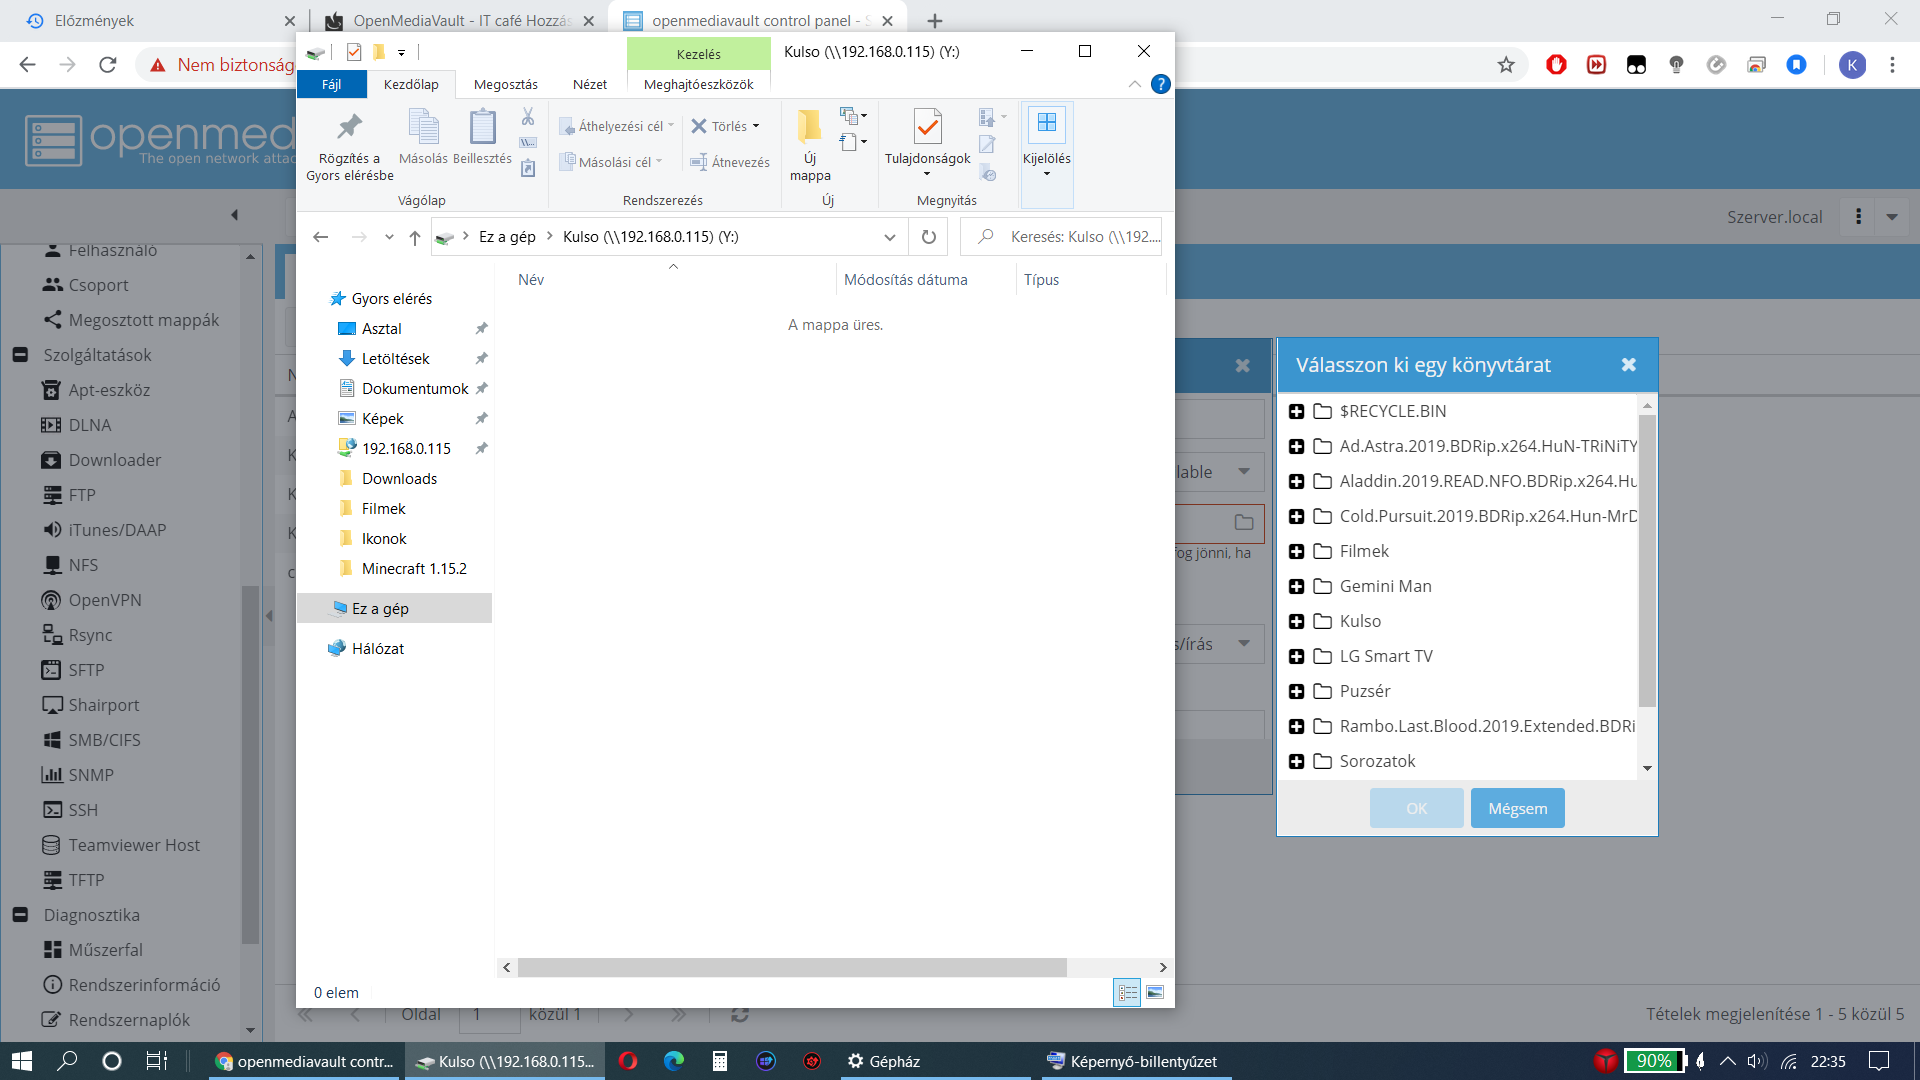
Task: Open the Explorer help question-mark icon
Action: point(1160,84)
